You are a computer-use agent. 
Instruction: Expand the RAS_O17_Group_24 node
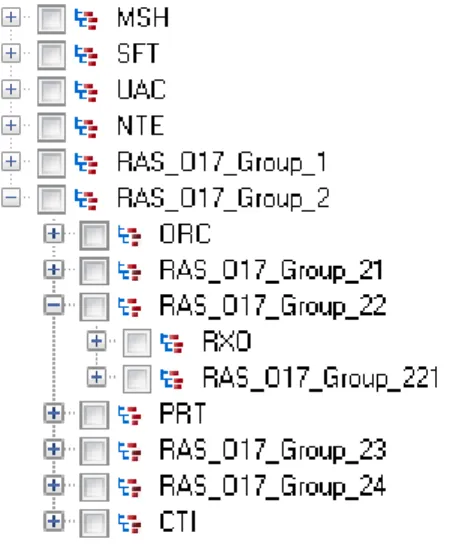point(54,485)
